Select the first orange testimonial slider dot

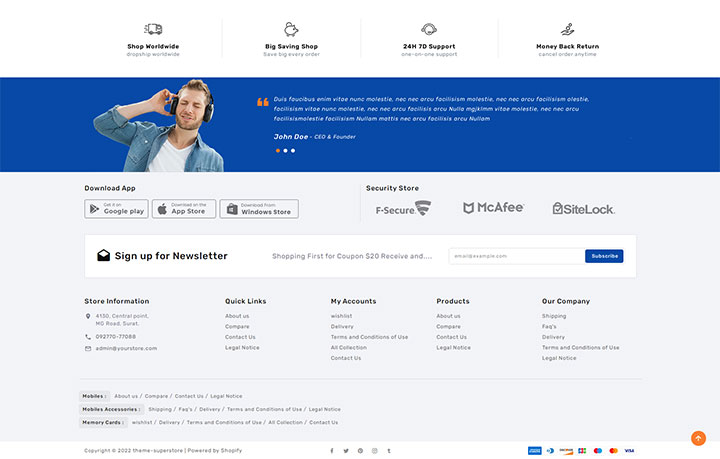tap(278, 151)
